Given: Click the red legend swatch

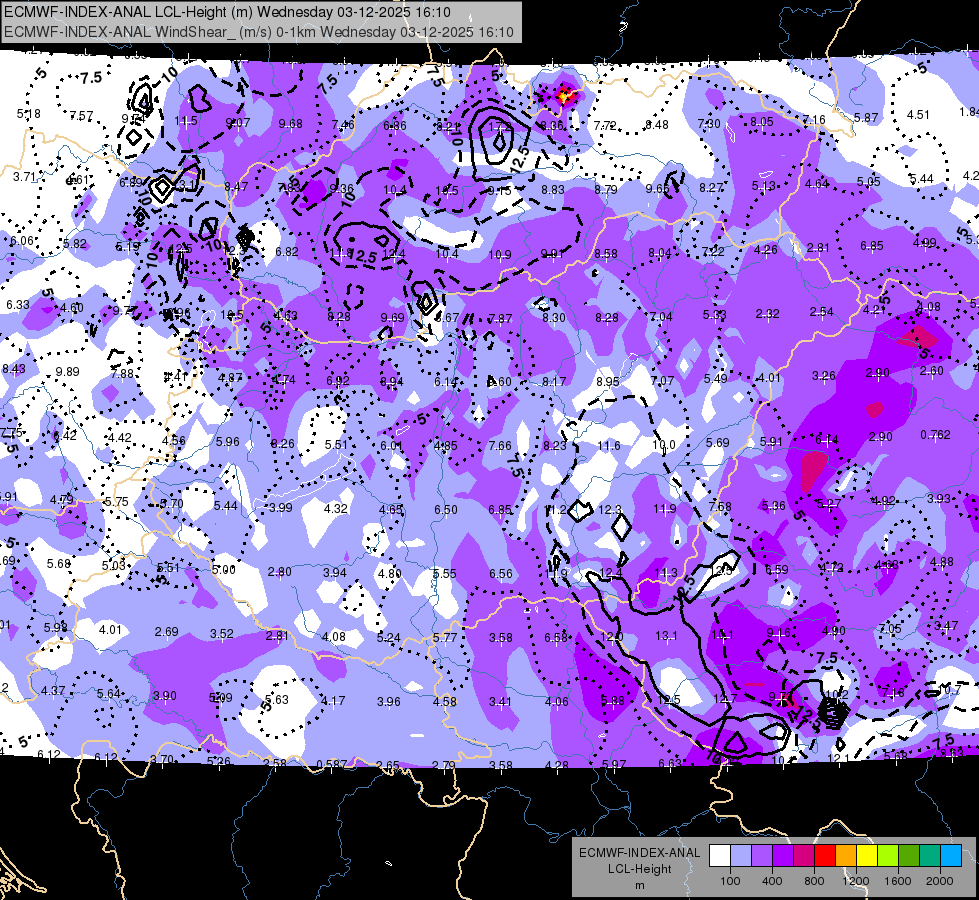Looking at the screenshot, I should [825, 856].
